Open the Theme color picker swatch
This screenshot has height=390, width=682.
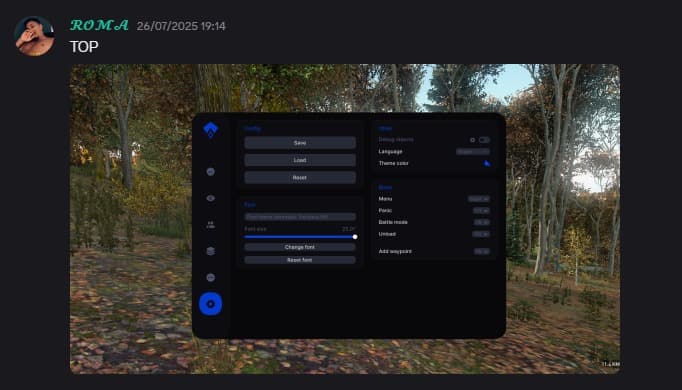pos(487,163)
